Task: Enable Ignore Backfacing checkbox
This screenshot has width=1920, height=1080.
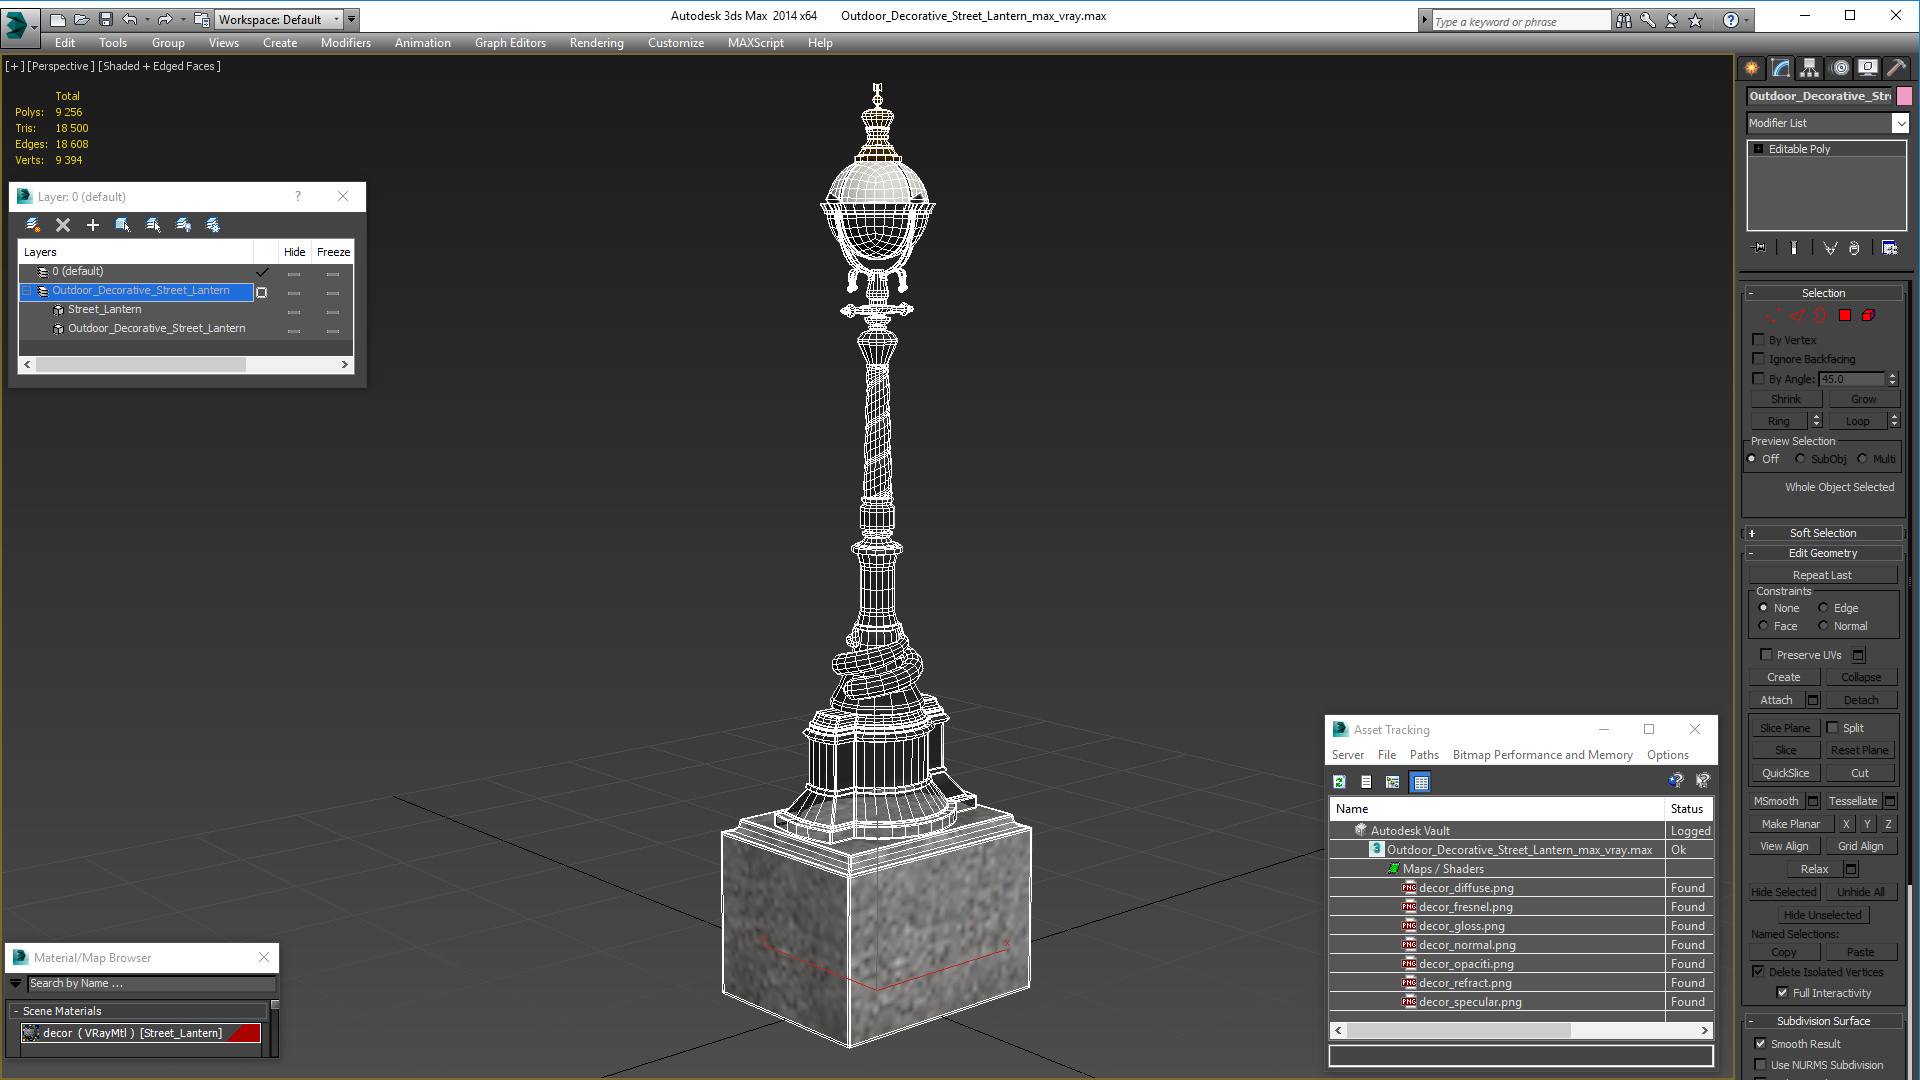Action: (x=1758, y=359)
